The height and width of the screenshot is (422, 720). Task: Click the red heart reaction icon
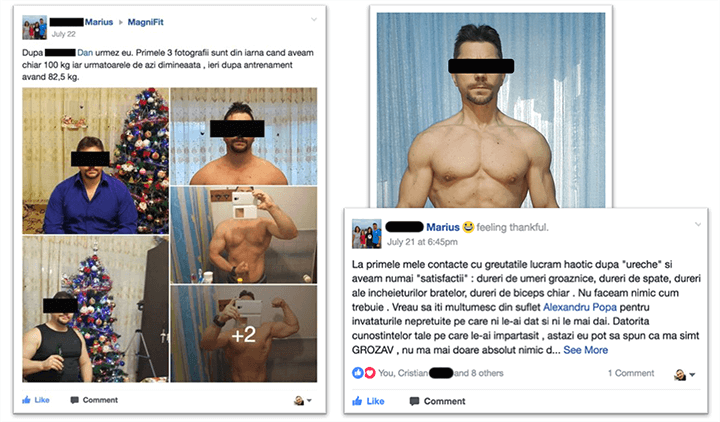click(370, 373)
